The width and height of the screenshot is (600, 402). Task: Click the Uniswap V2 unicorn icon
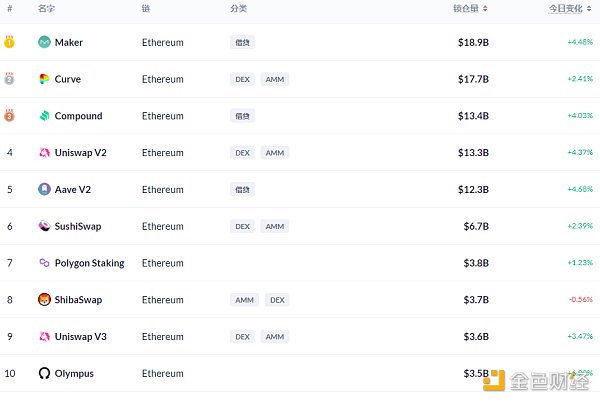(44, 153)
